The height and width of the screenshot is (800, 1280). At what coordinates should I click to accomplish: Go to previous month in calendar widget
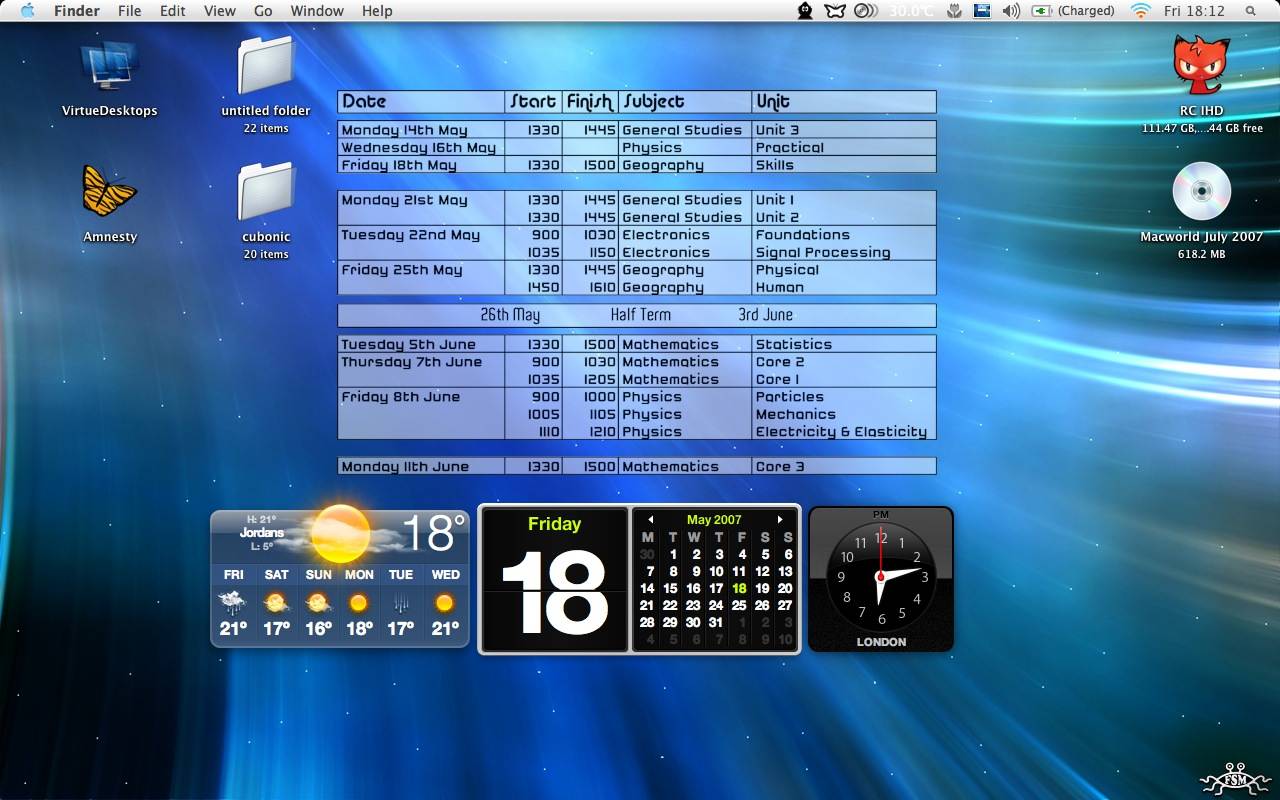point(650,520)
